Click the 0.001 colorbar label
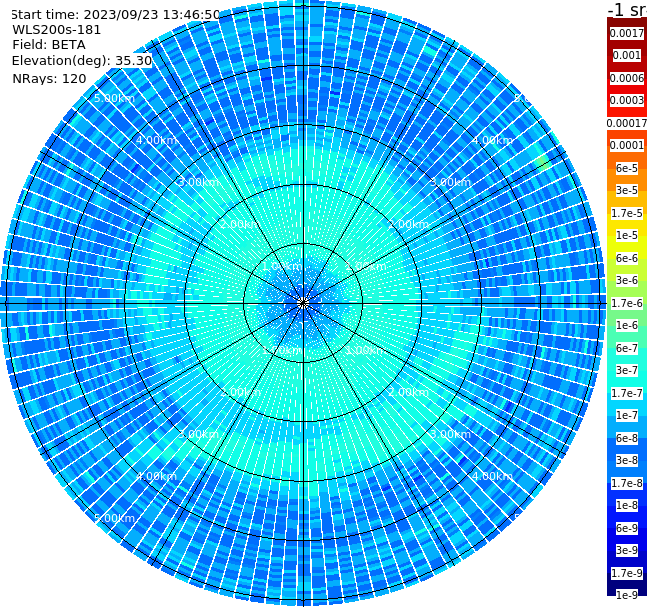Viewport: 647px width, 607px height. [x=627, y=55]
